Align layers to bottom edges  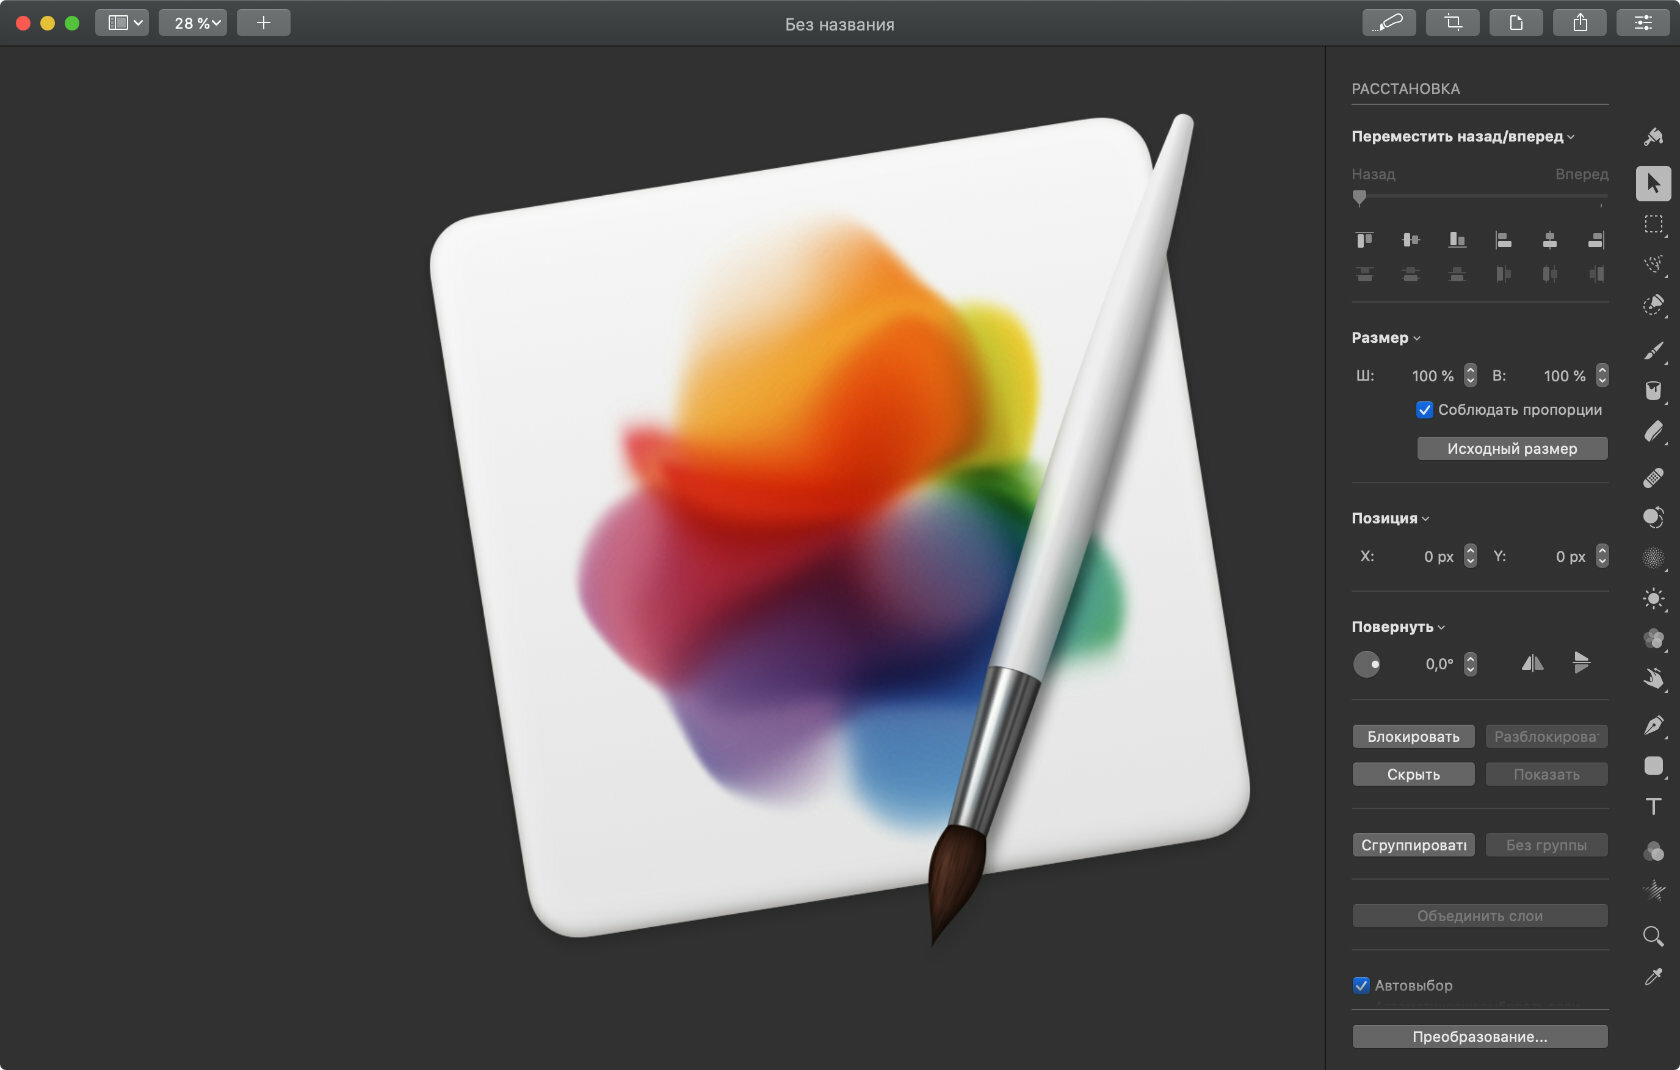click(1457, 240)
